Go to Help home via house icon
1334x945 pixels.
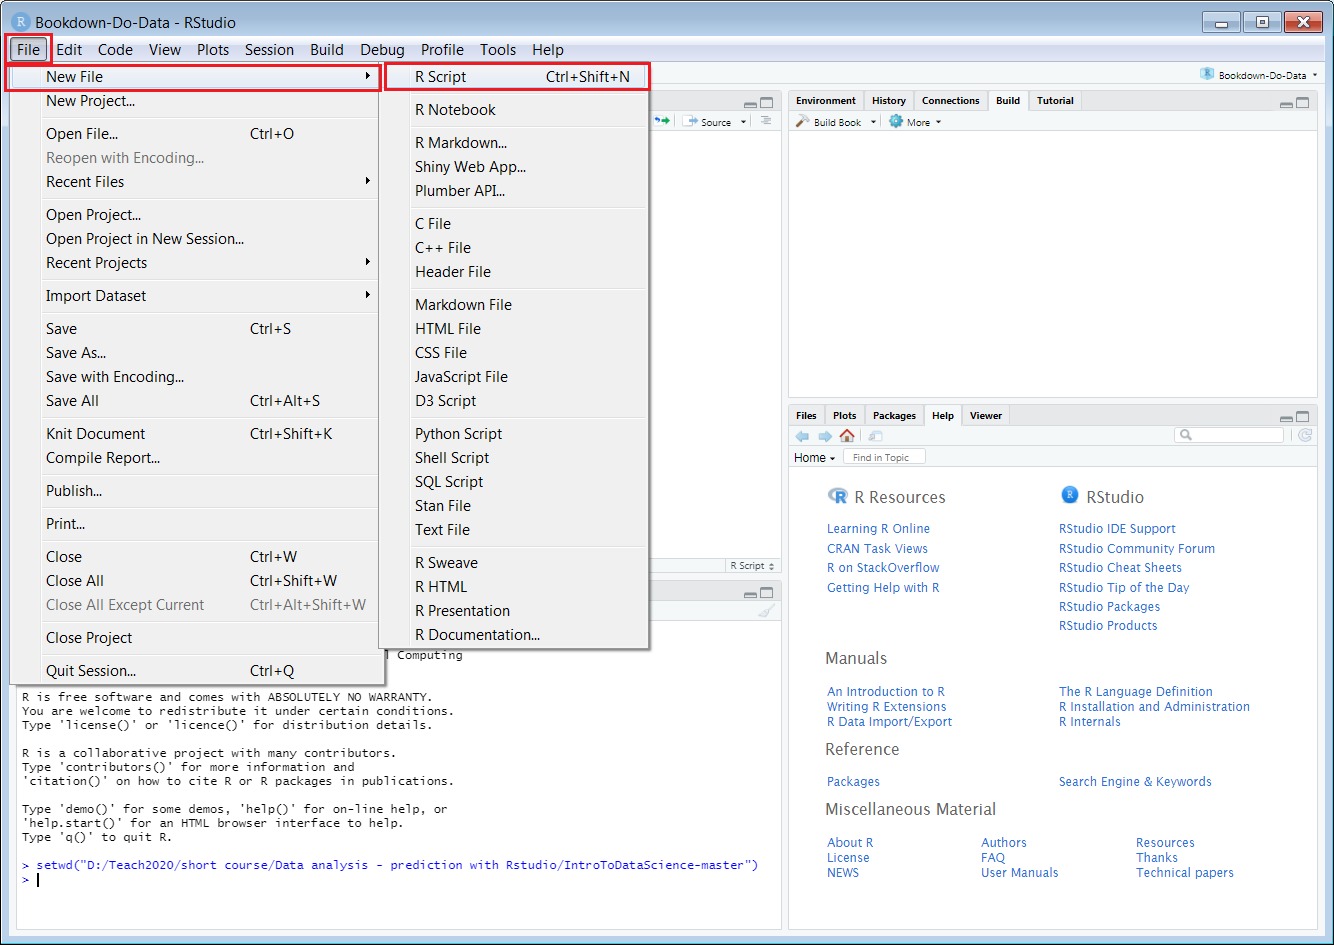pyautogui.click(x=847, y=435)
